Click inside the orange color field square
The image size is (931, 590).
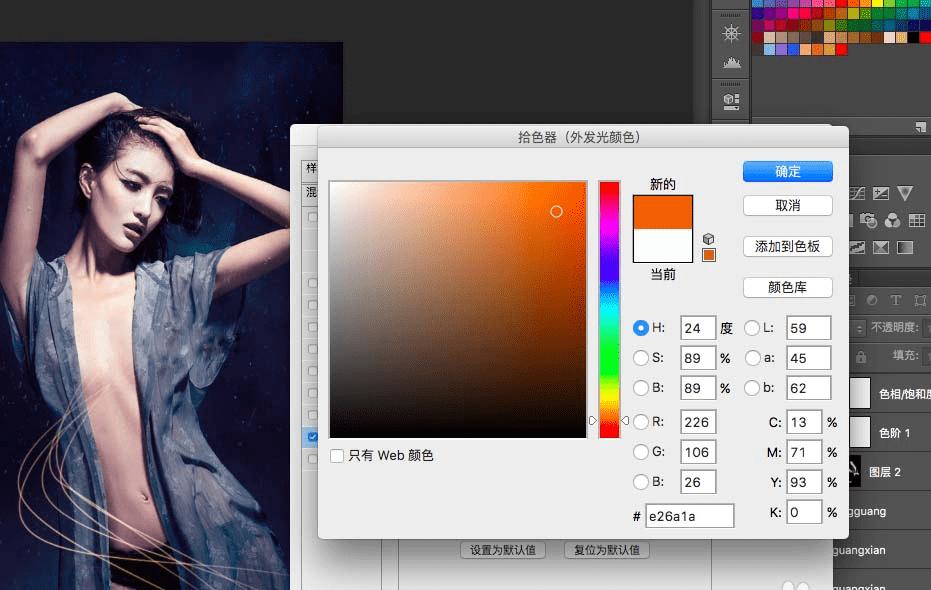[458, 310]
